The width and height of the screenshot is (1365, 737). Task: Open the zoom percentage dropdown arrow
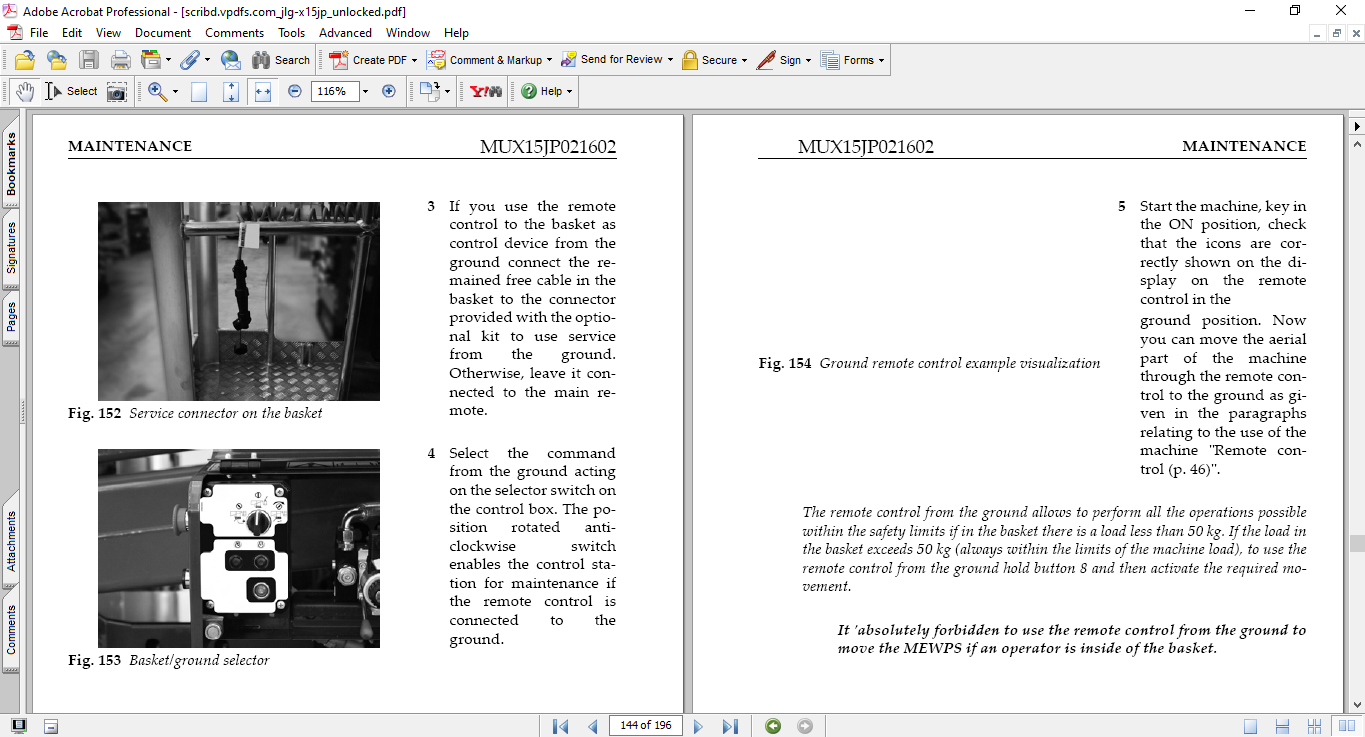365,91
